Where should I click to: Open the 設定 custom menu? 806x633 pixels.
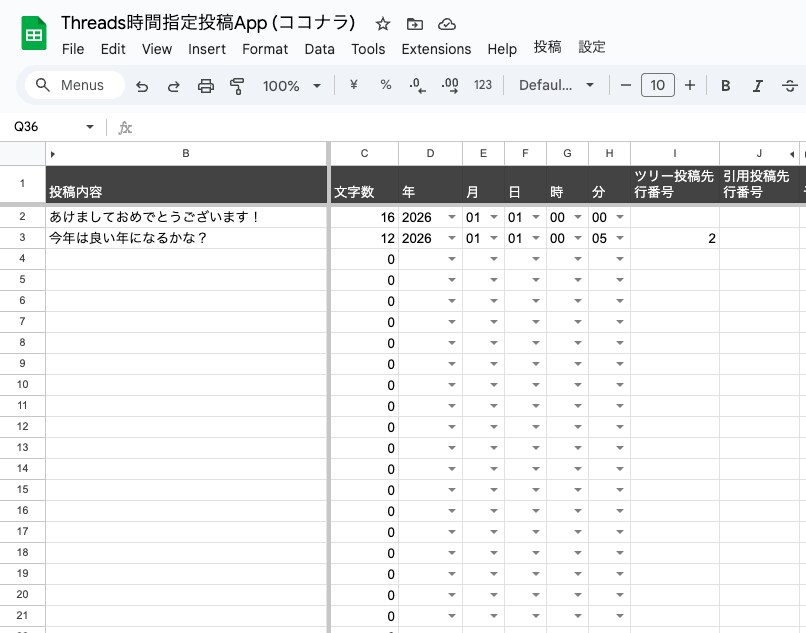(592, 47)
